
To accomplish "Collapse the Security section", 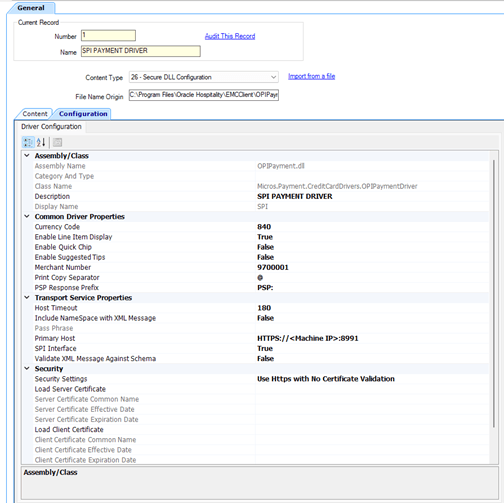I will (x=27, y=368).
